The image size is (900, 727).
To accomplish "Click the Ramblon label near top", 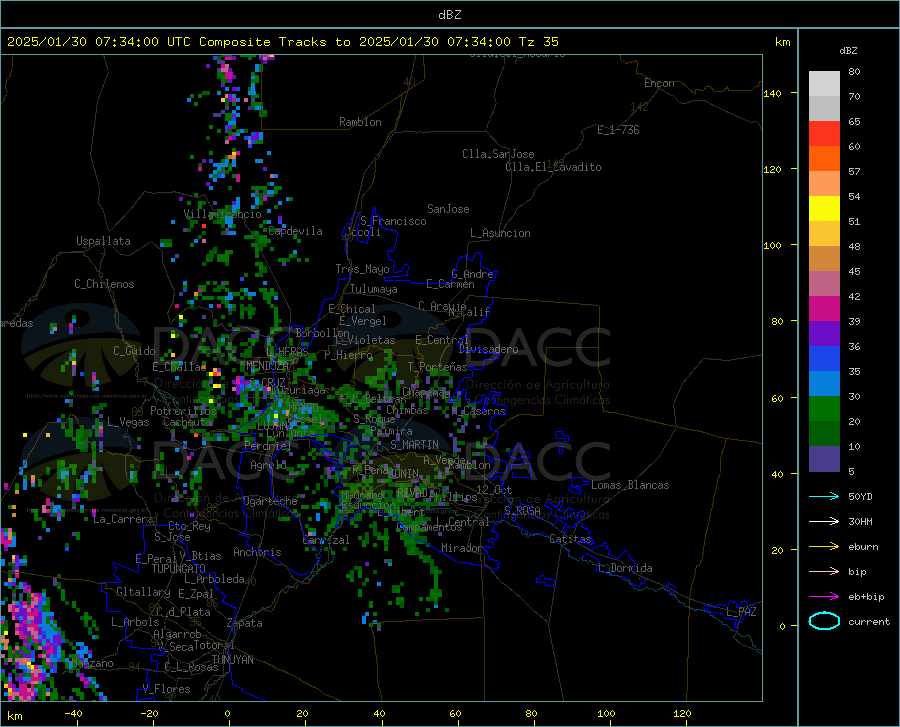I will click(x=360, y=122).
